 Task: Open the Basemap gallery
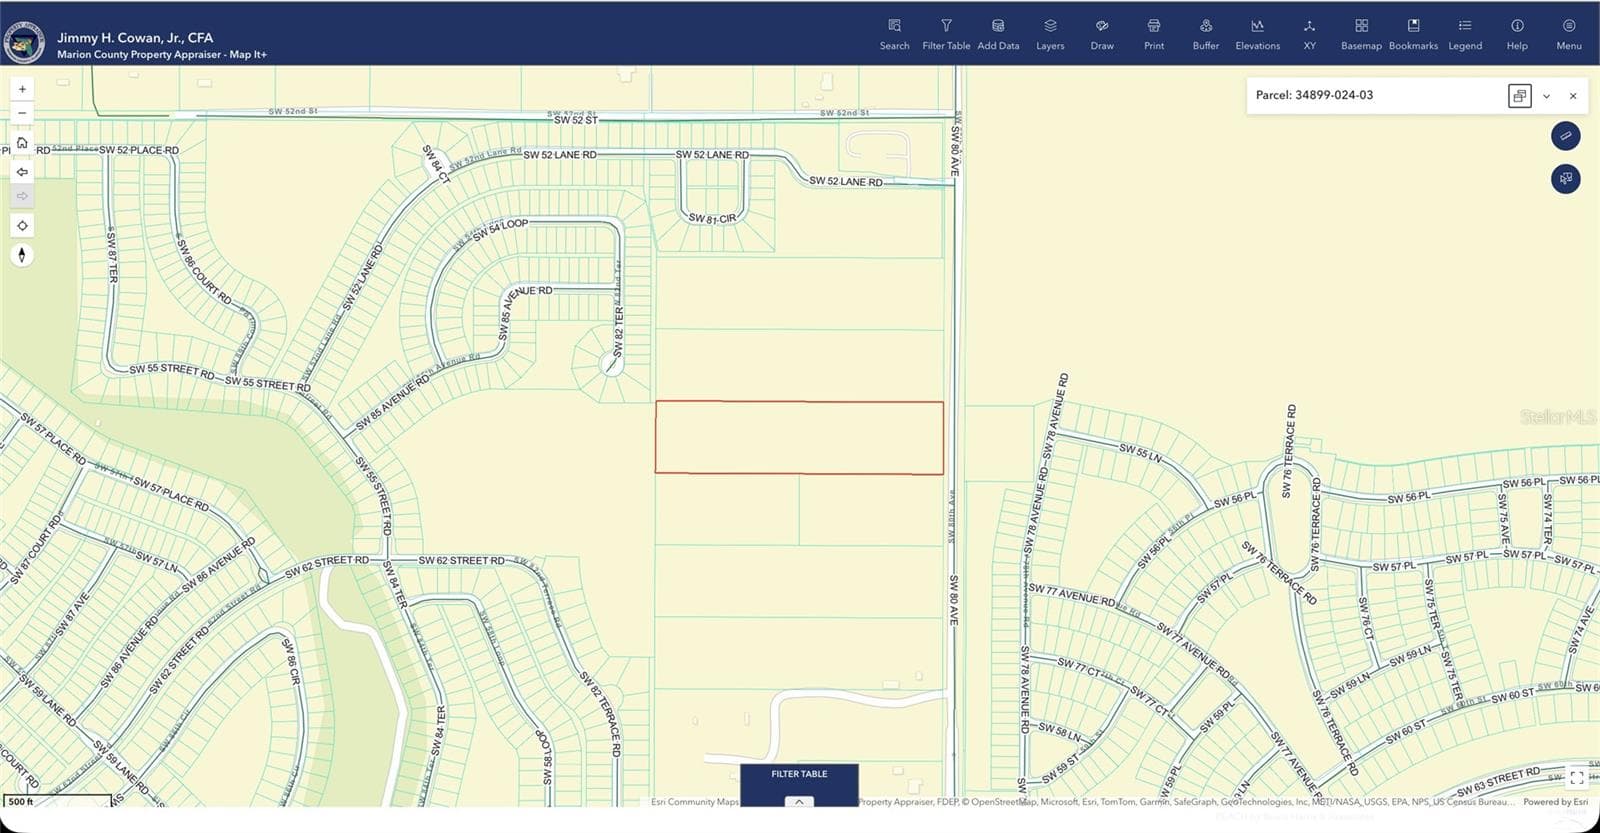click(1361, 34)
